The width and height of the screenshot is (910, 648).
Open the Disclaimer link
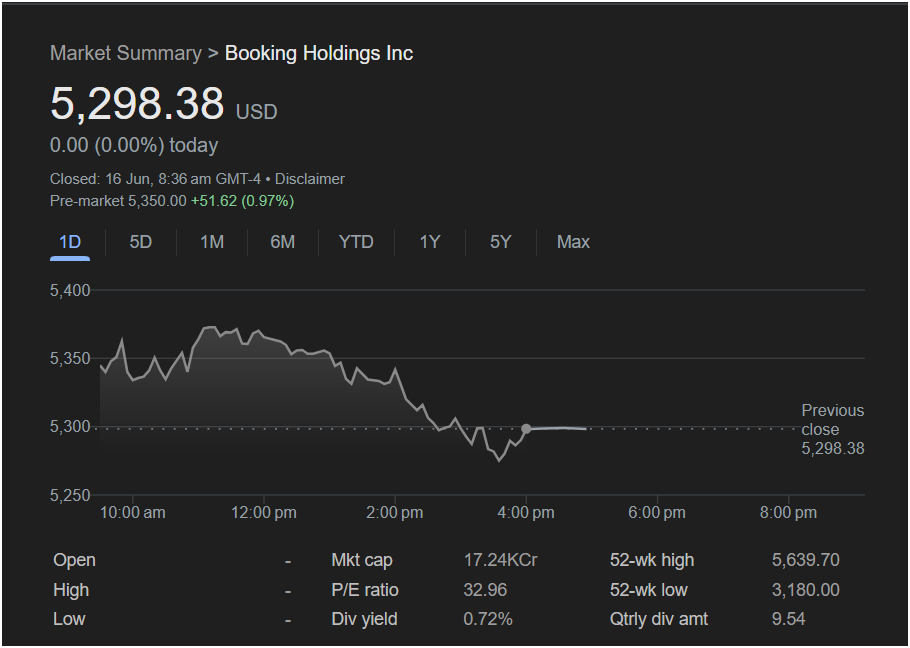[x=310, y=179]
